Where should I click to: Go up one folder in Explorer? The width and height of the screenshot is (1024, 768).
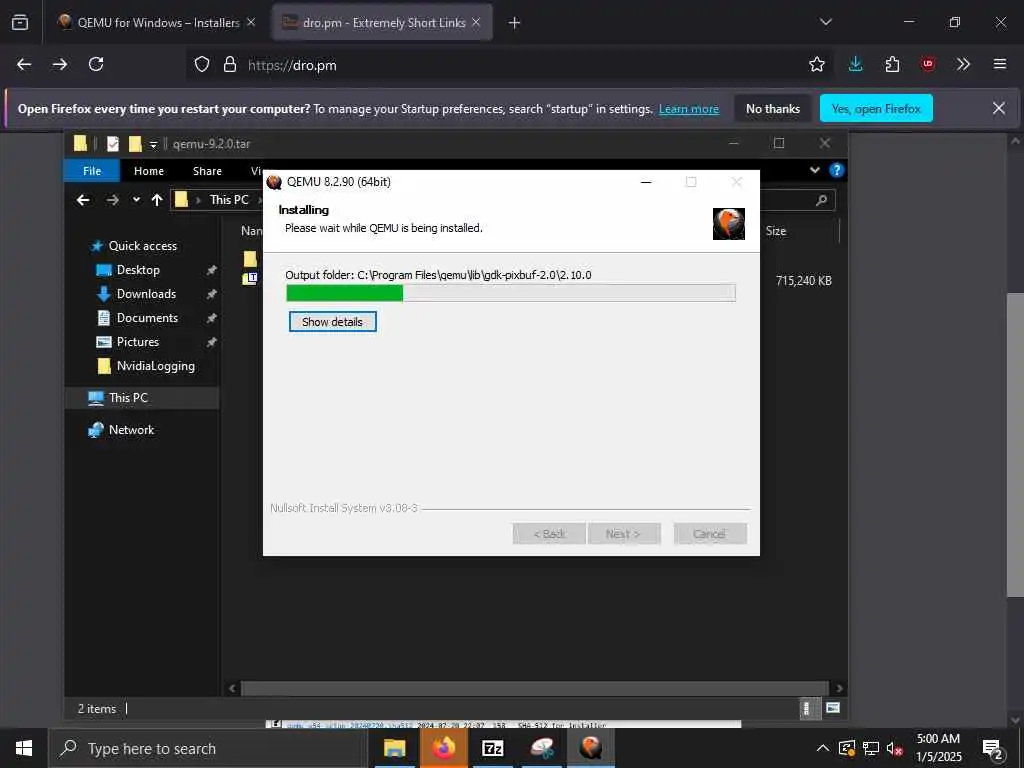[157, 200]
